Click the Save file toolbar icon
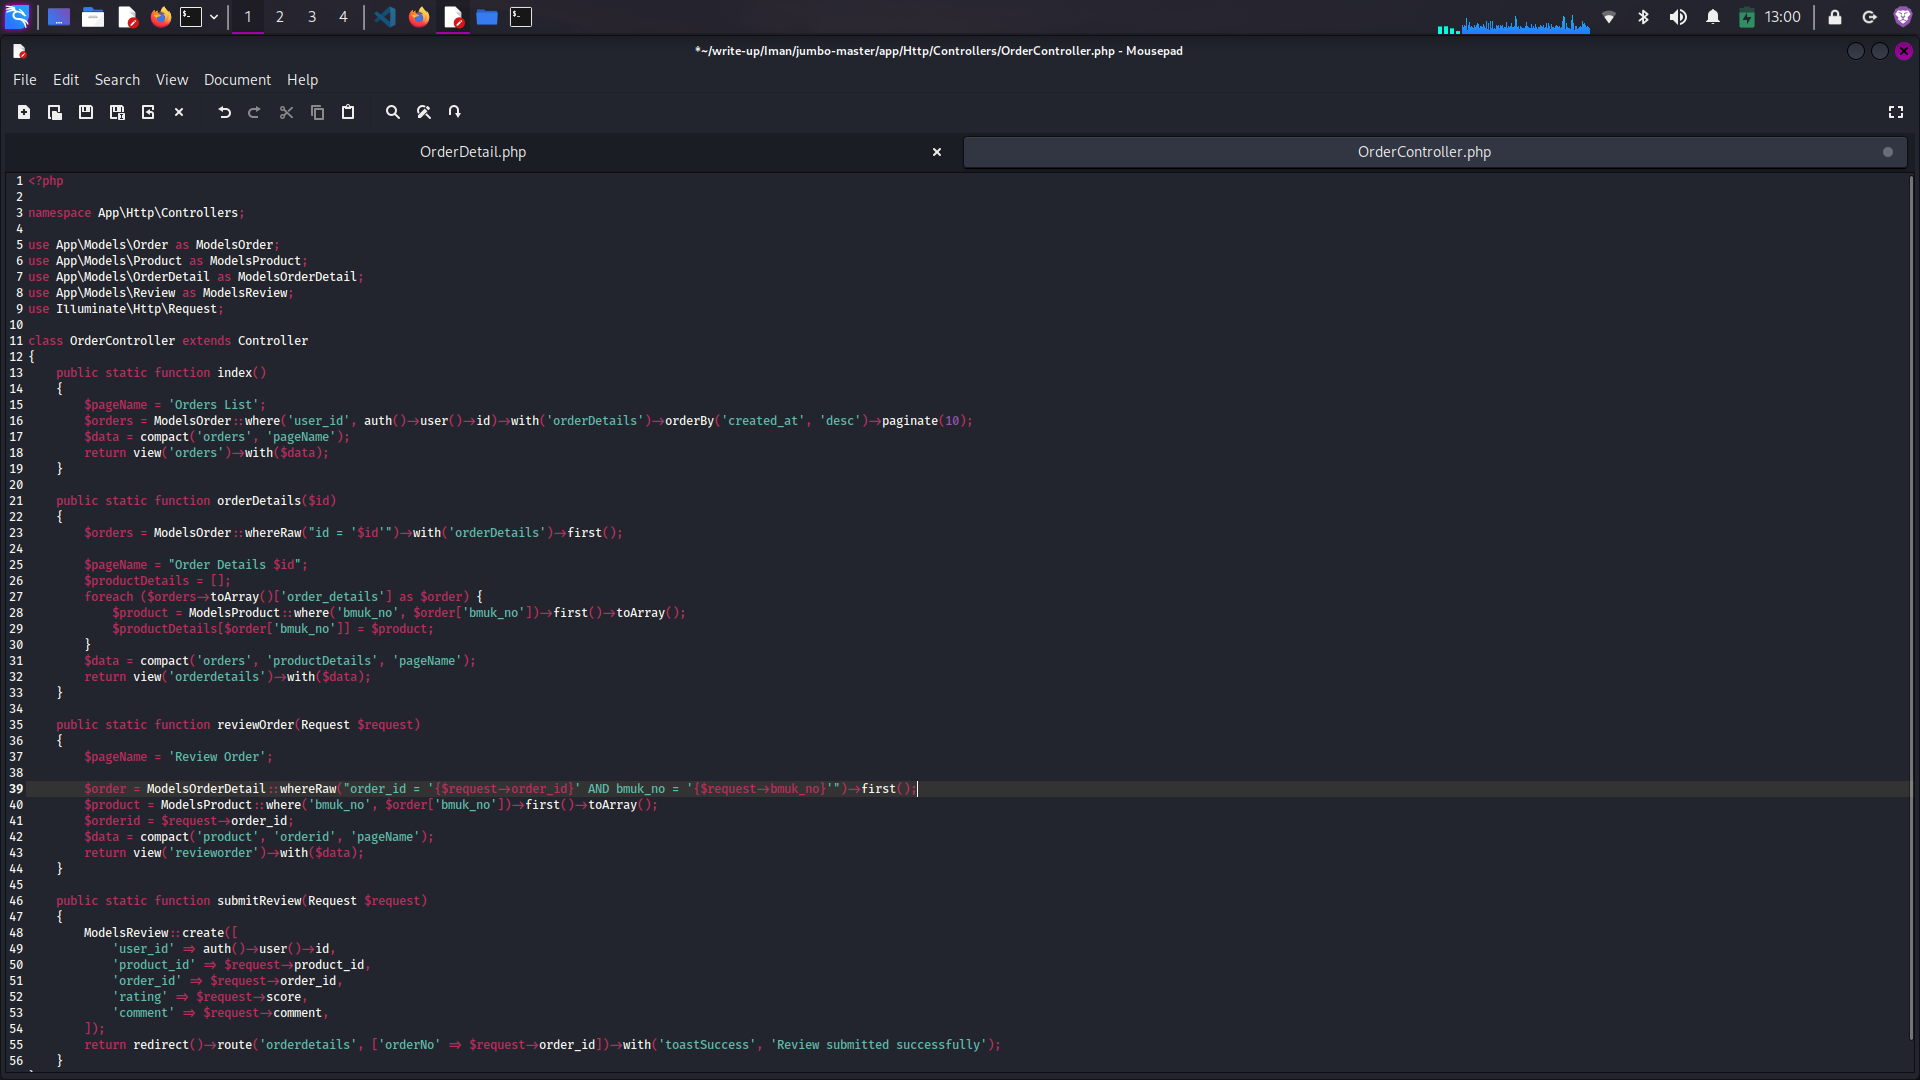Viewport: 1920px width, 1080px height. (86, 112)
